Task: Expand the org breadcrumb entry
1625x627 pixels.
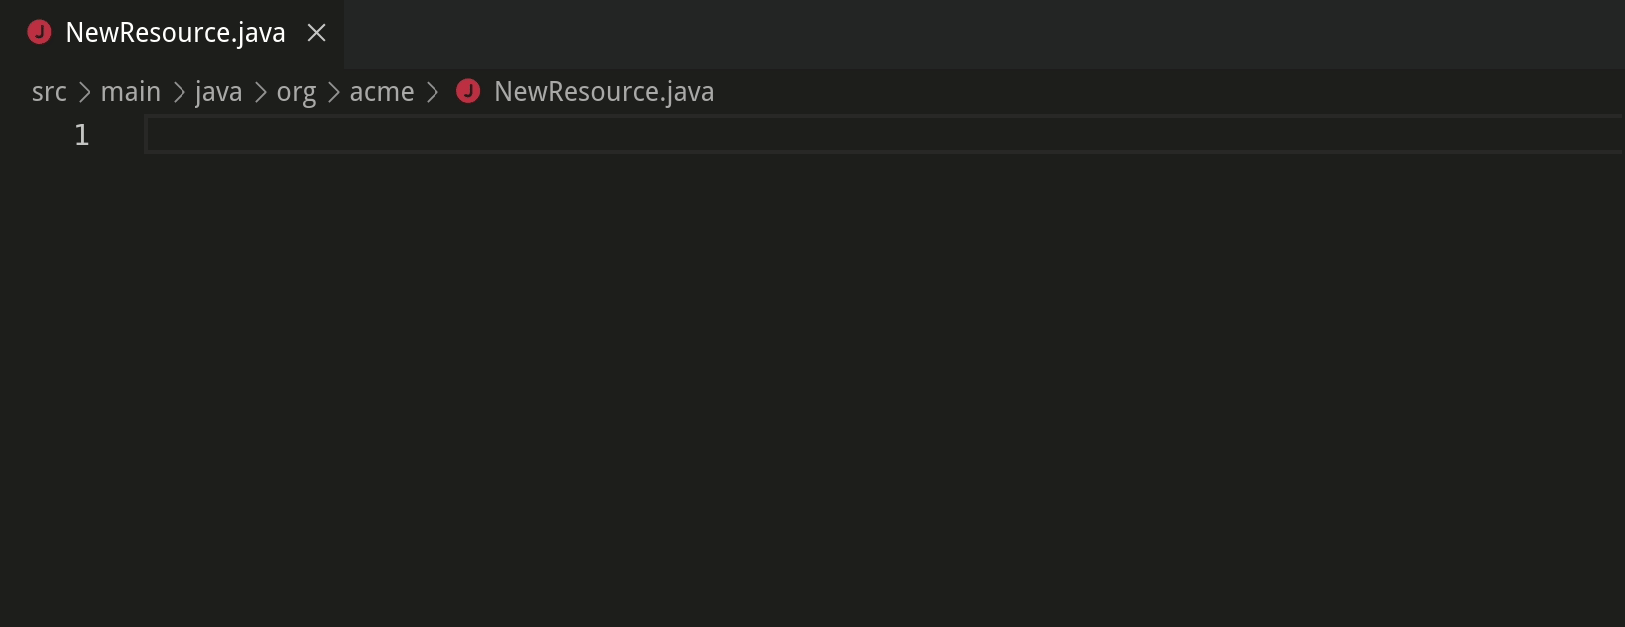Action: pos(296,91)
